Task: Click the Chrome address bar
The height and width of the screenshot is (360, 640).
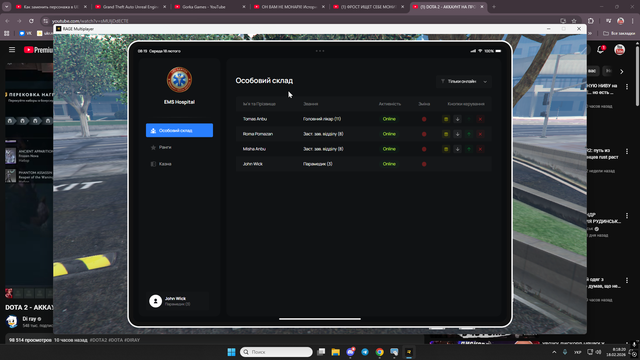Action: pos(302,21)
